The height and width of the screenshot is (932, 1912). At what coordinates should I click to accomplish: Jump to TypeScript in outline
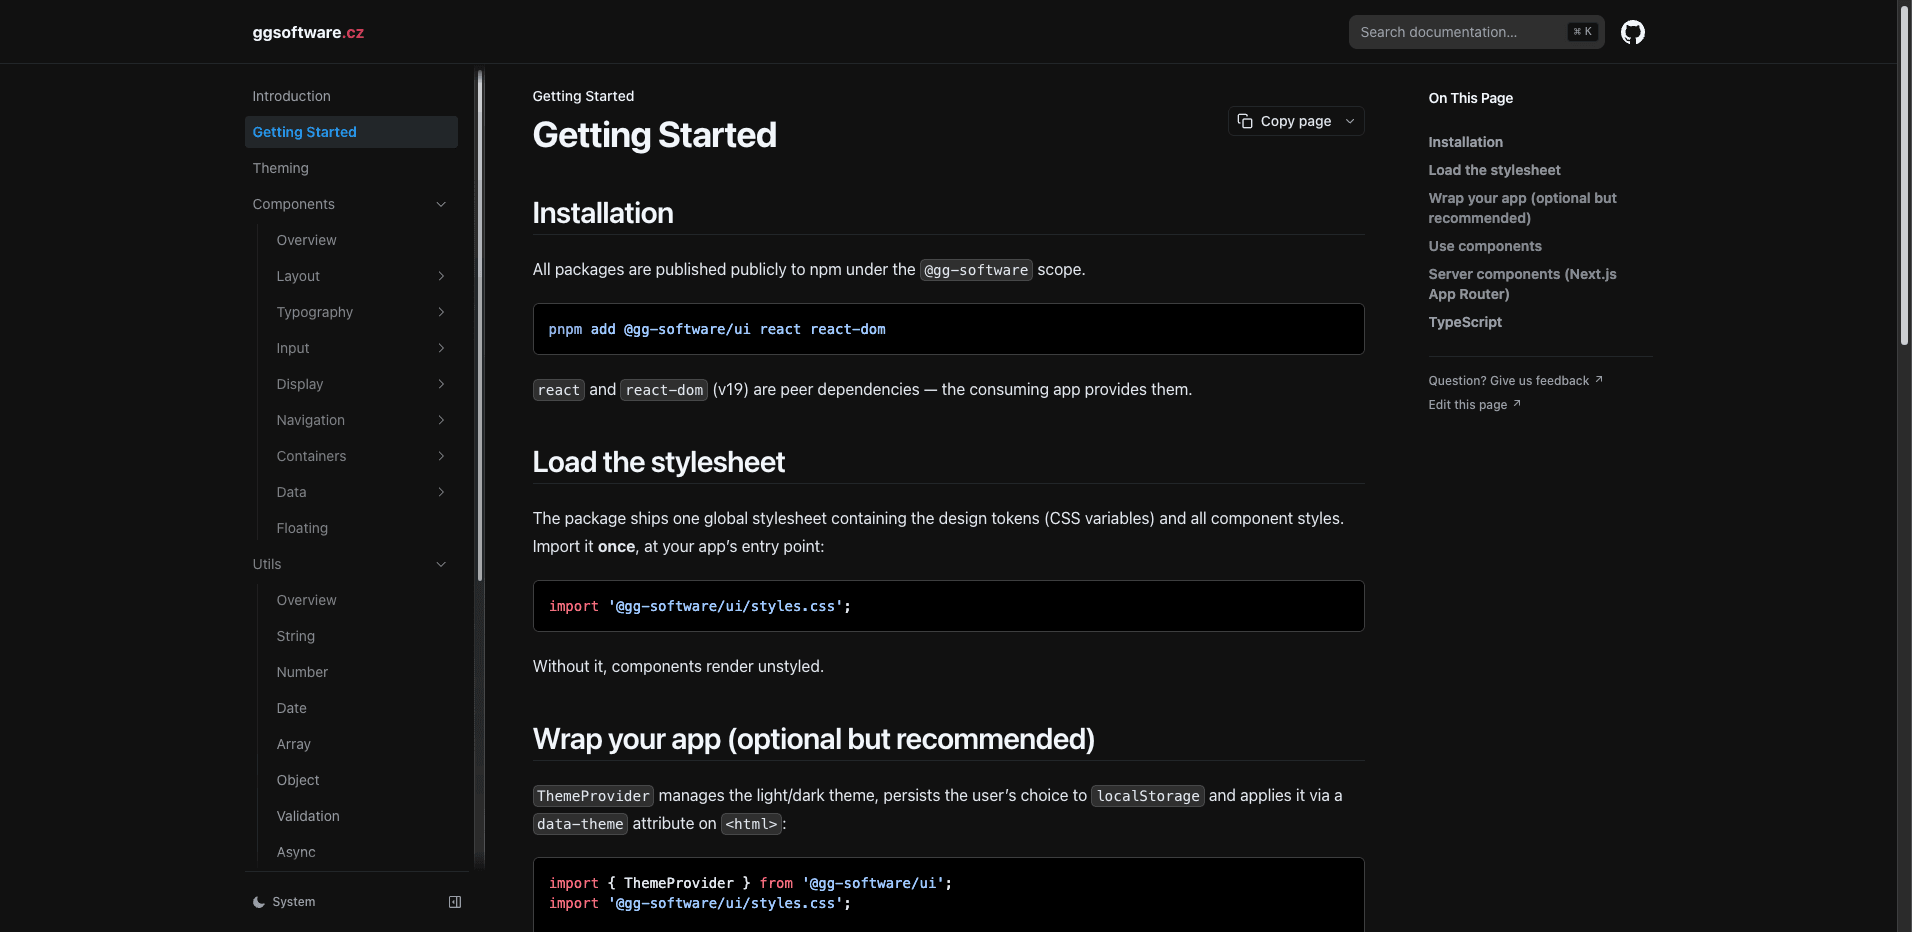pyautogui.click(x=1465, y=322)
